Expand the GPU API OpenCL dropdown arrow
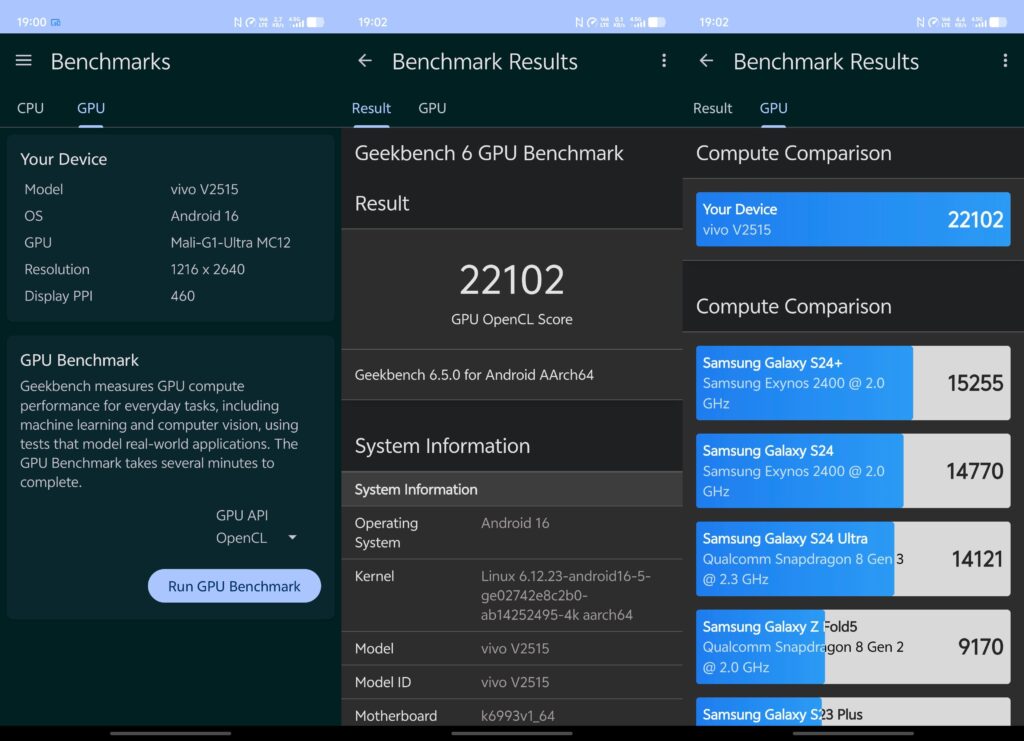This screenshot has height=741, width=1024. tap(292, 538)
